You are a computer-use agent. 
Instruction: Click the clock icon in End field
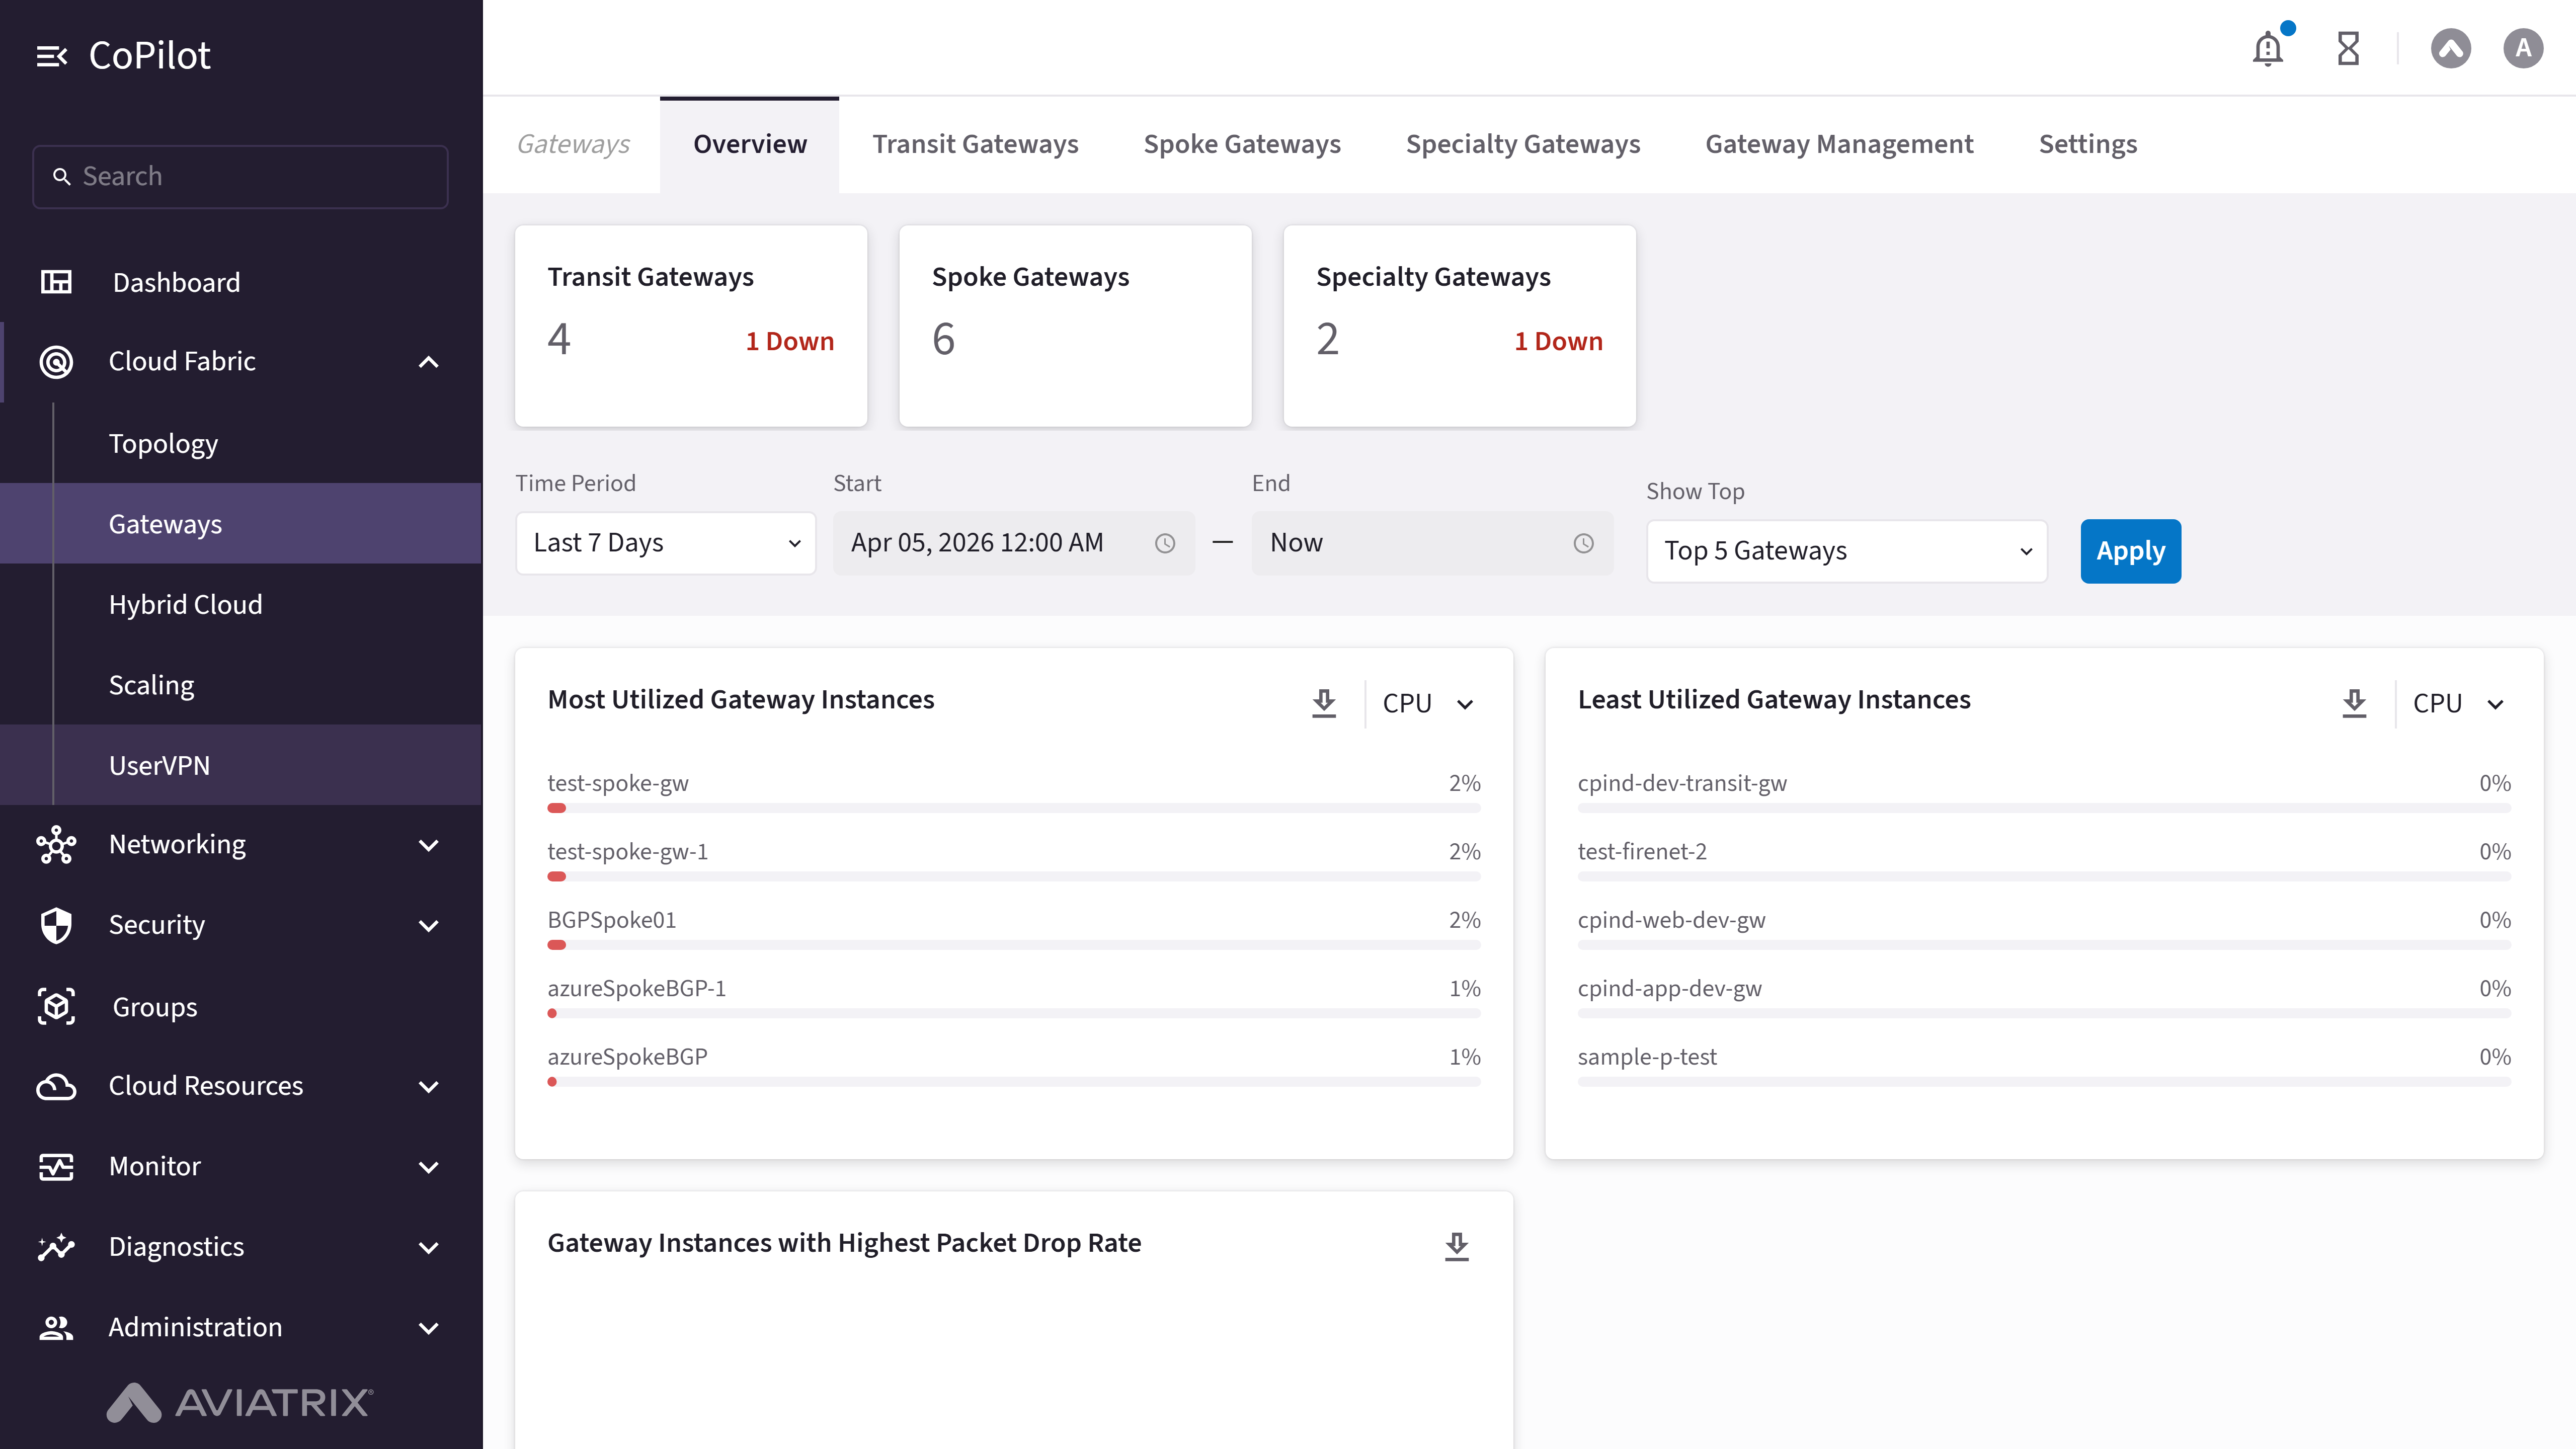click(1583, 543)
